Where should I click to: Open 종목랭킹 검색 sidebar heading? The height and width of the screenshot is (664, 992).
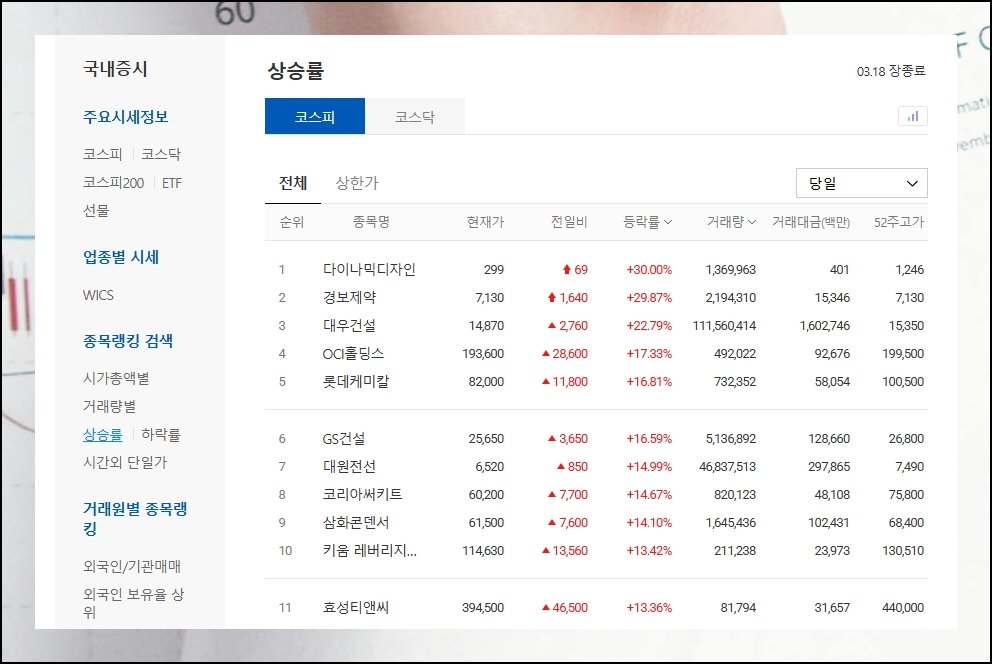coord(128,341)
